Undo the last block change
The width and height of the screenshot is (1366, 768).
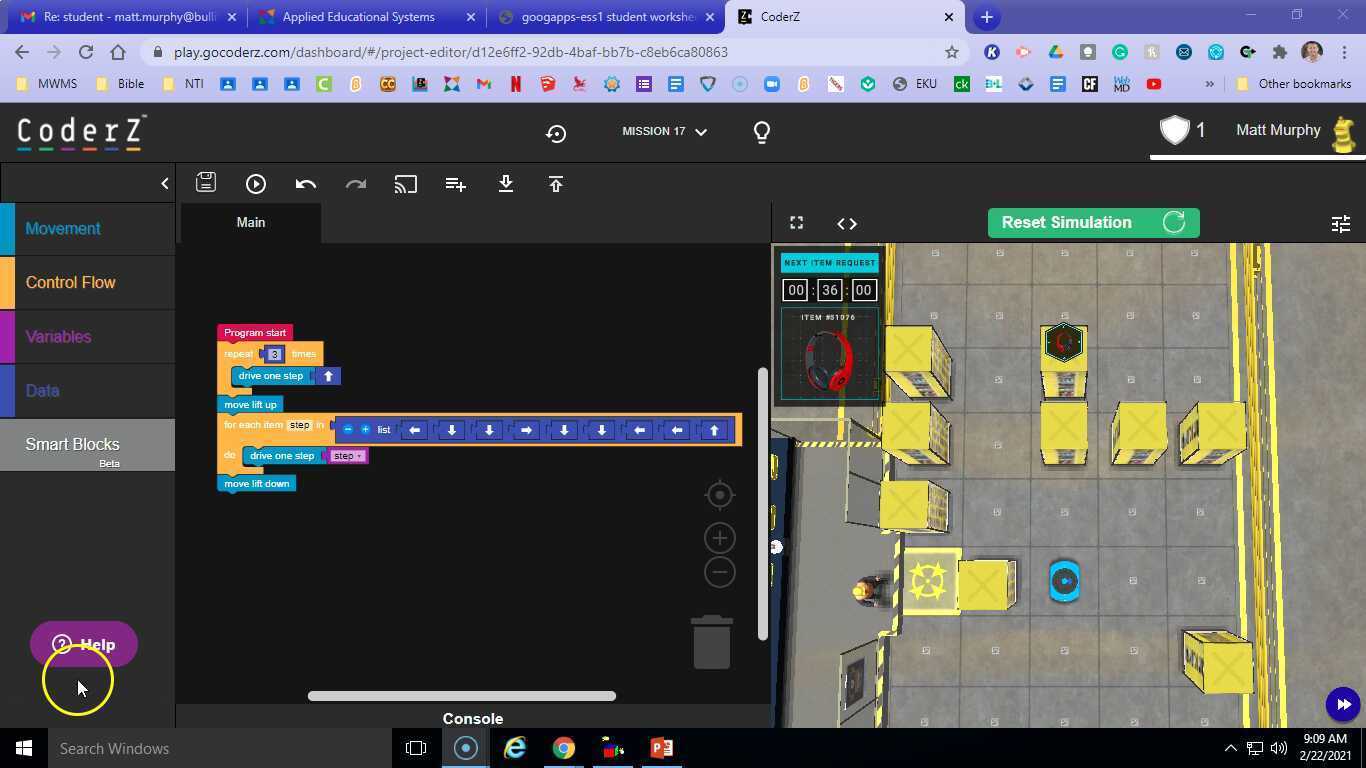pos(306,183)
